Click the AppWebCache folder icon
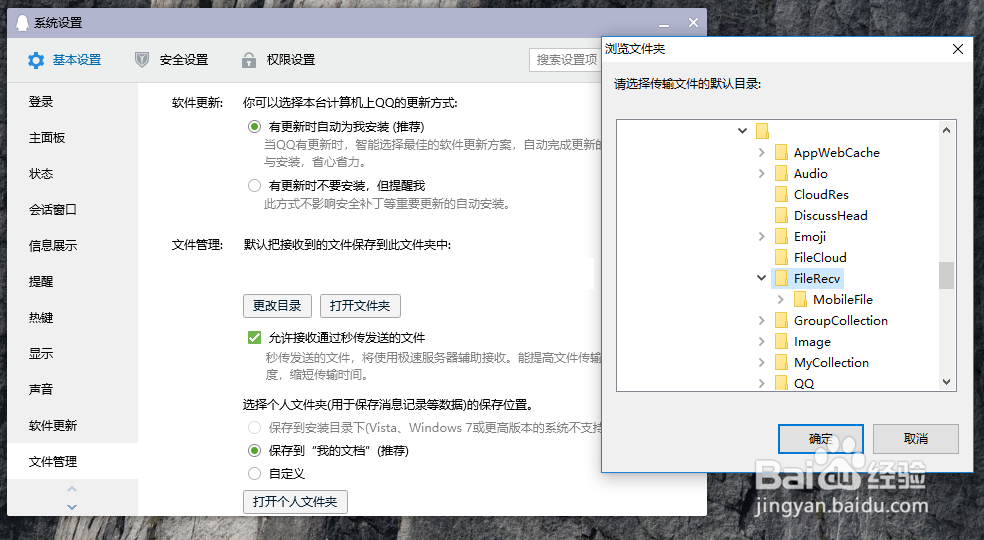Screen dimensions: 984x540 (x=781, y=153)
